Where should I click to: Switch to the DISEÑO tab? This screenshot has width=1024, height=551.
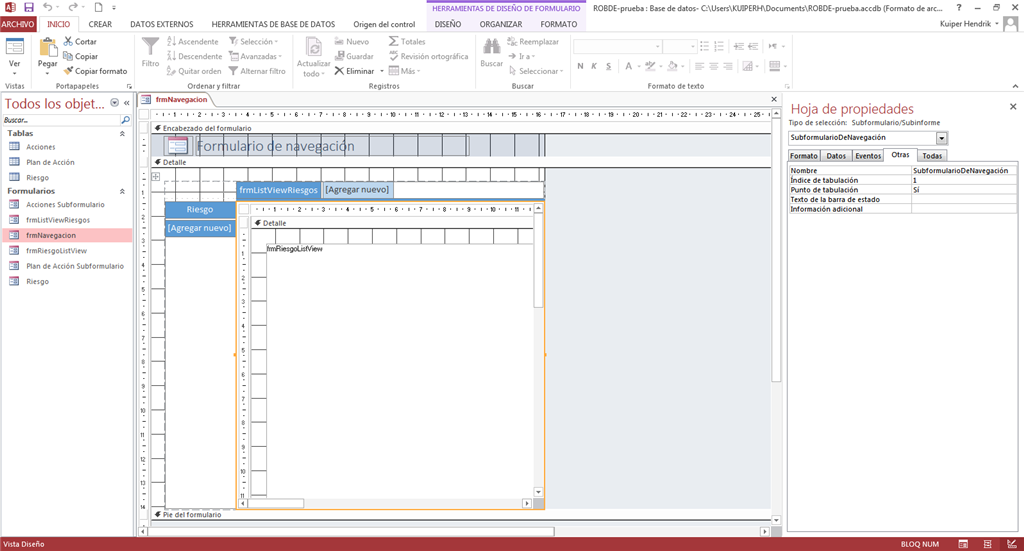point(448,24)
